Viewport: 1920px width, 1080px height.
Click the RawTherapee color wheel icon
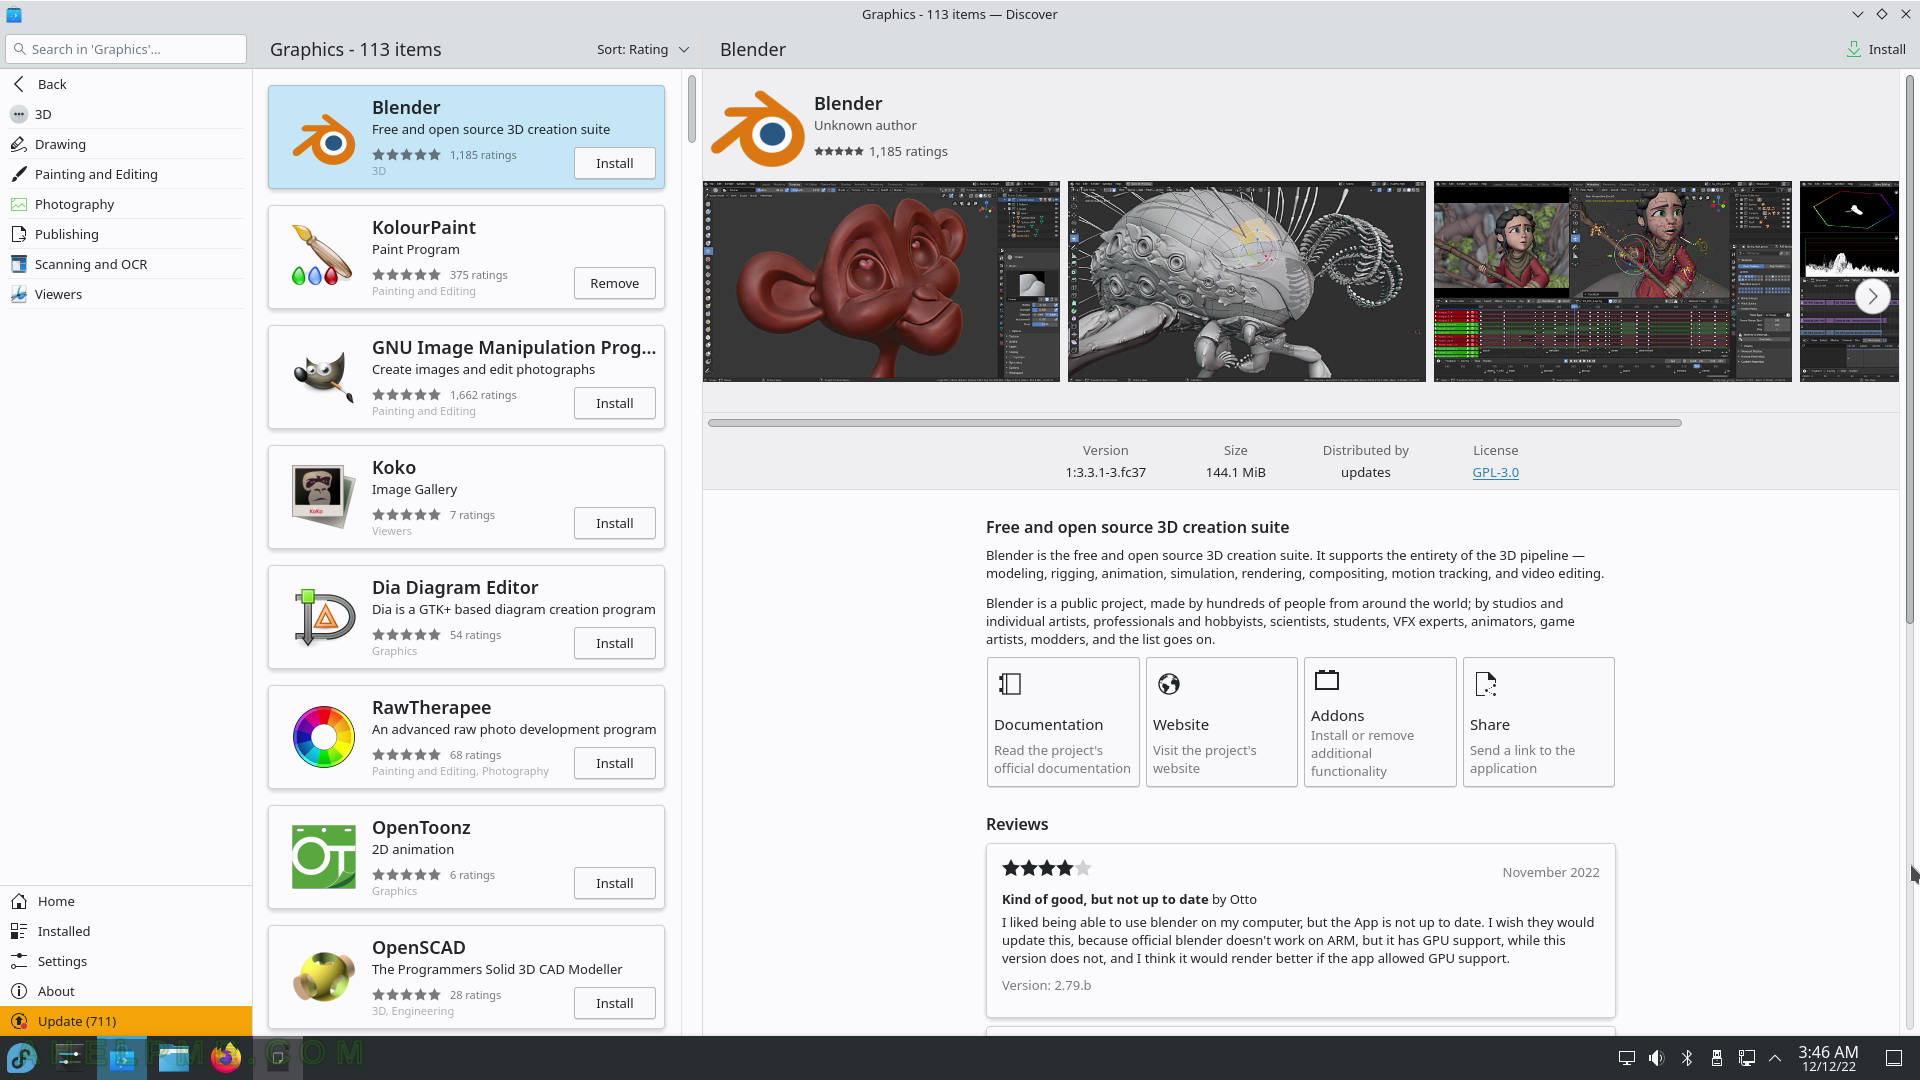pyautogui.click(x=323, y=737)
